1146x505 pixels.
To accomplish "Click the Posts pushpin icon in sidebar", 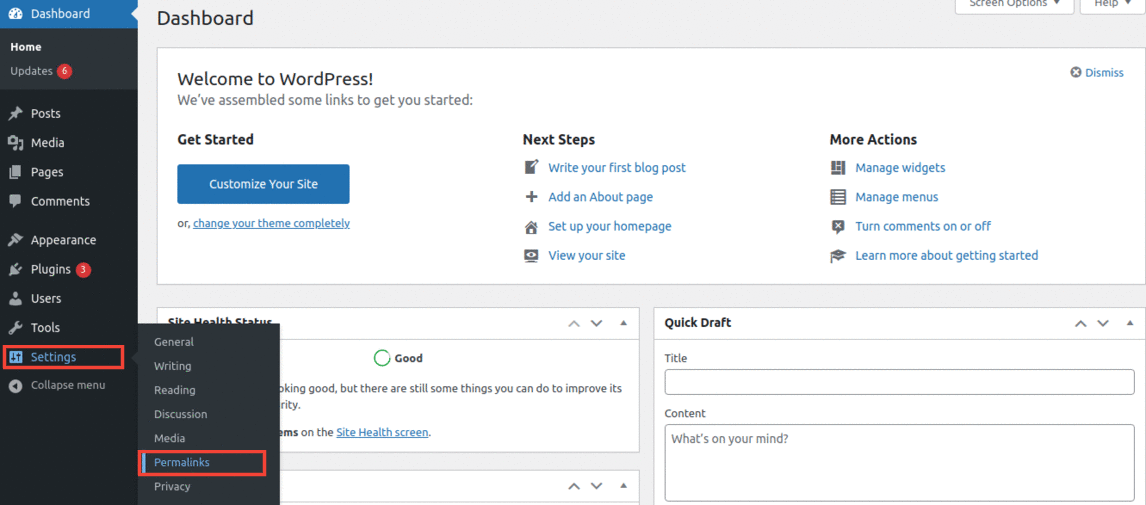I will pyautogui.click(x=15, y=114).
